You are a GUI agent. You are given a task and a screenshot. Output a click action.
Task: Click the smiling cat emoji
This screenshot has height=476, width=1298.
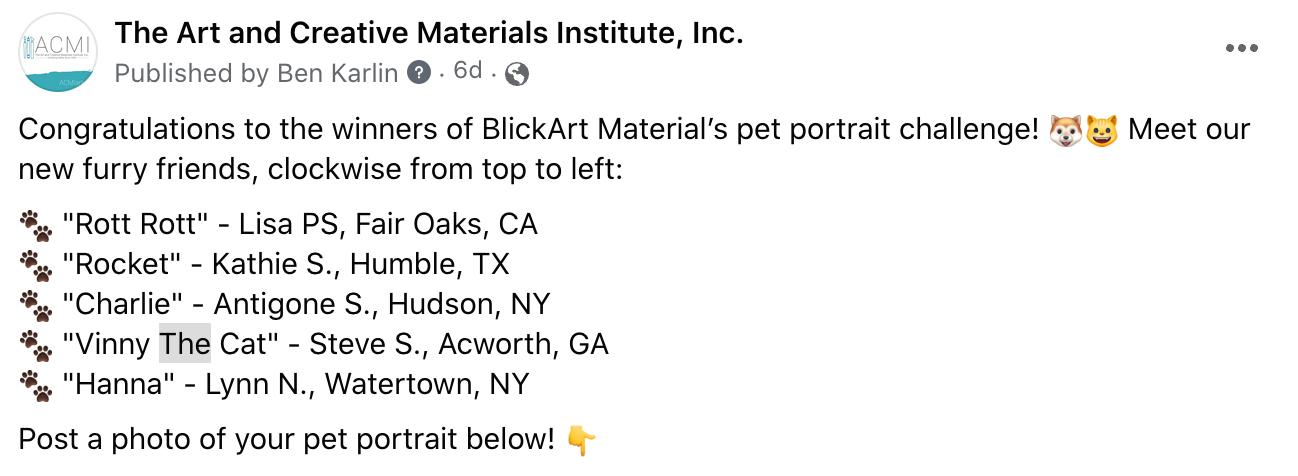[1101, 131]
